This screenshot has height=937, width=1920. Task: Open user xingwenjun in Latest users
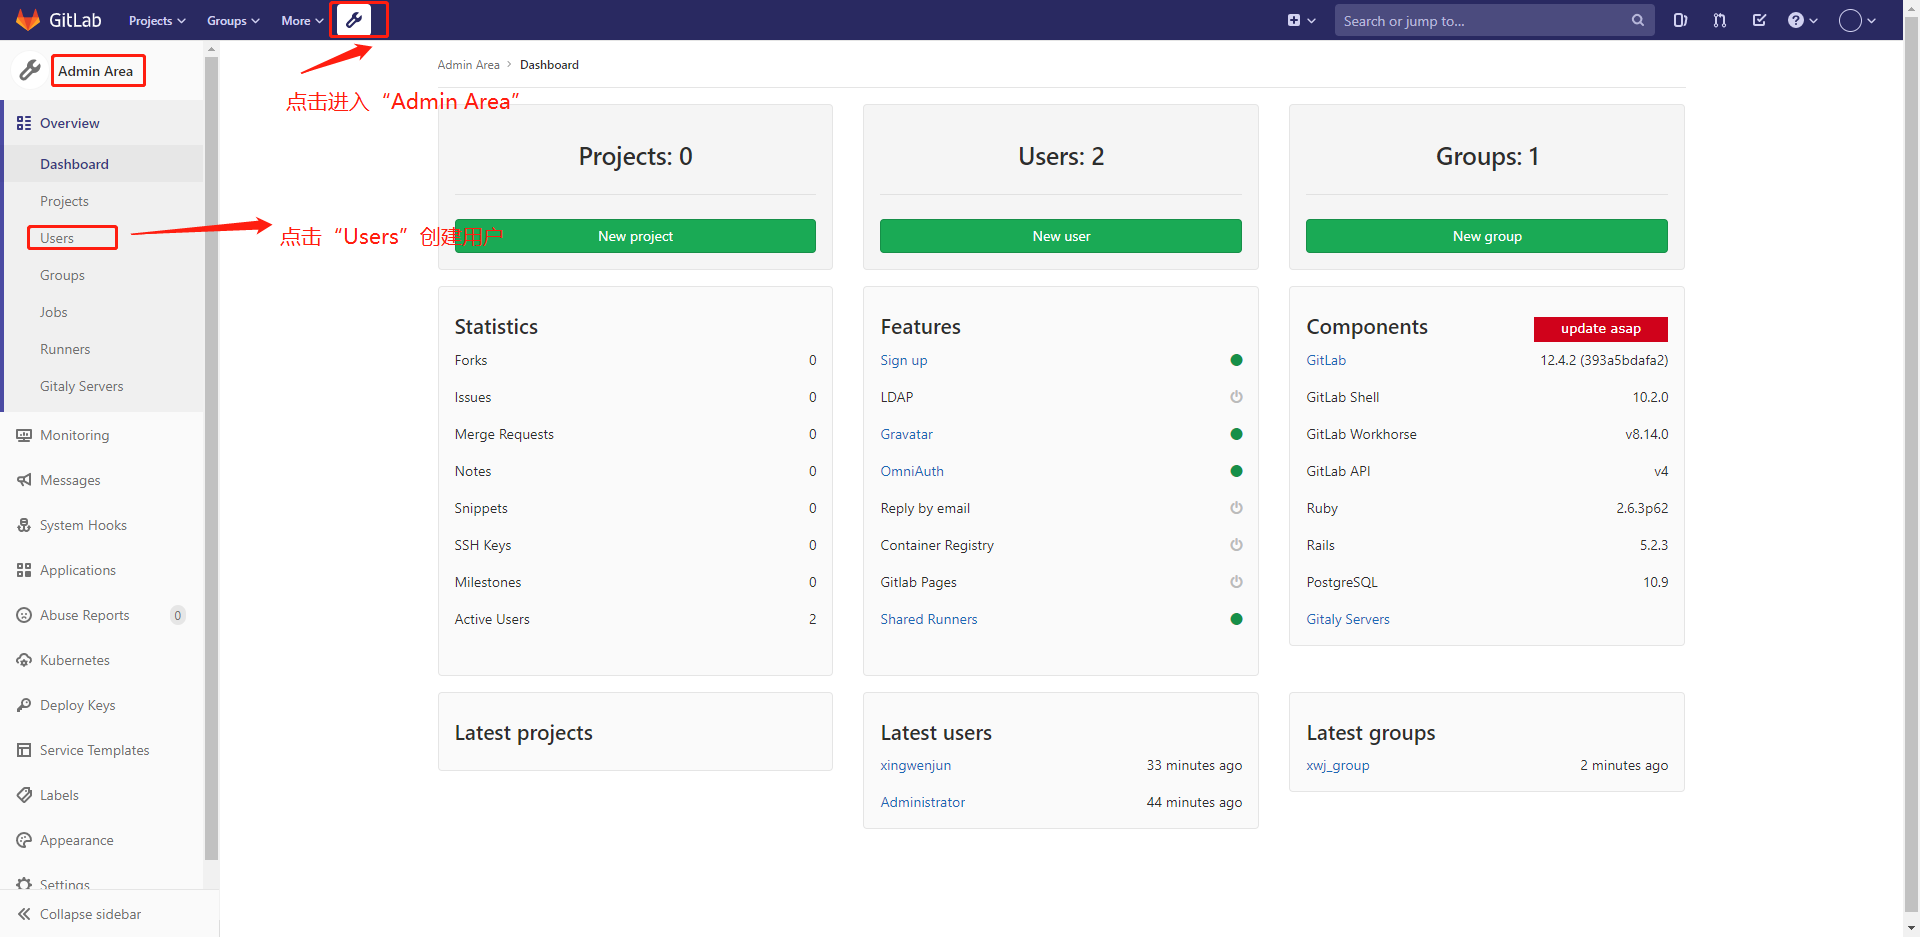pyautogui.click(x=916, y=765)
